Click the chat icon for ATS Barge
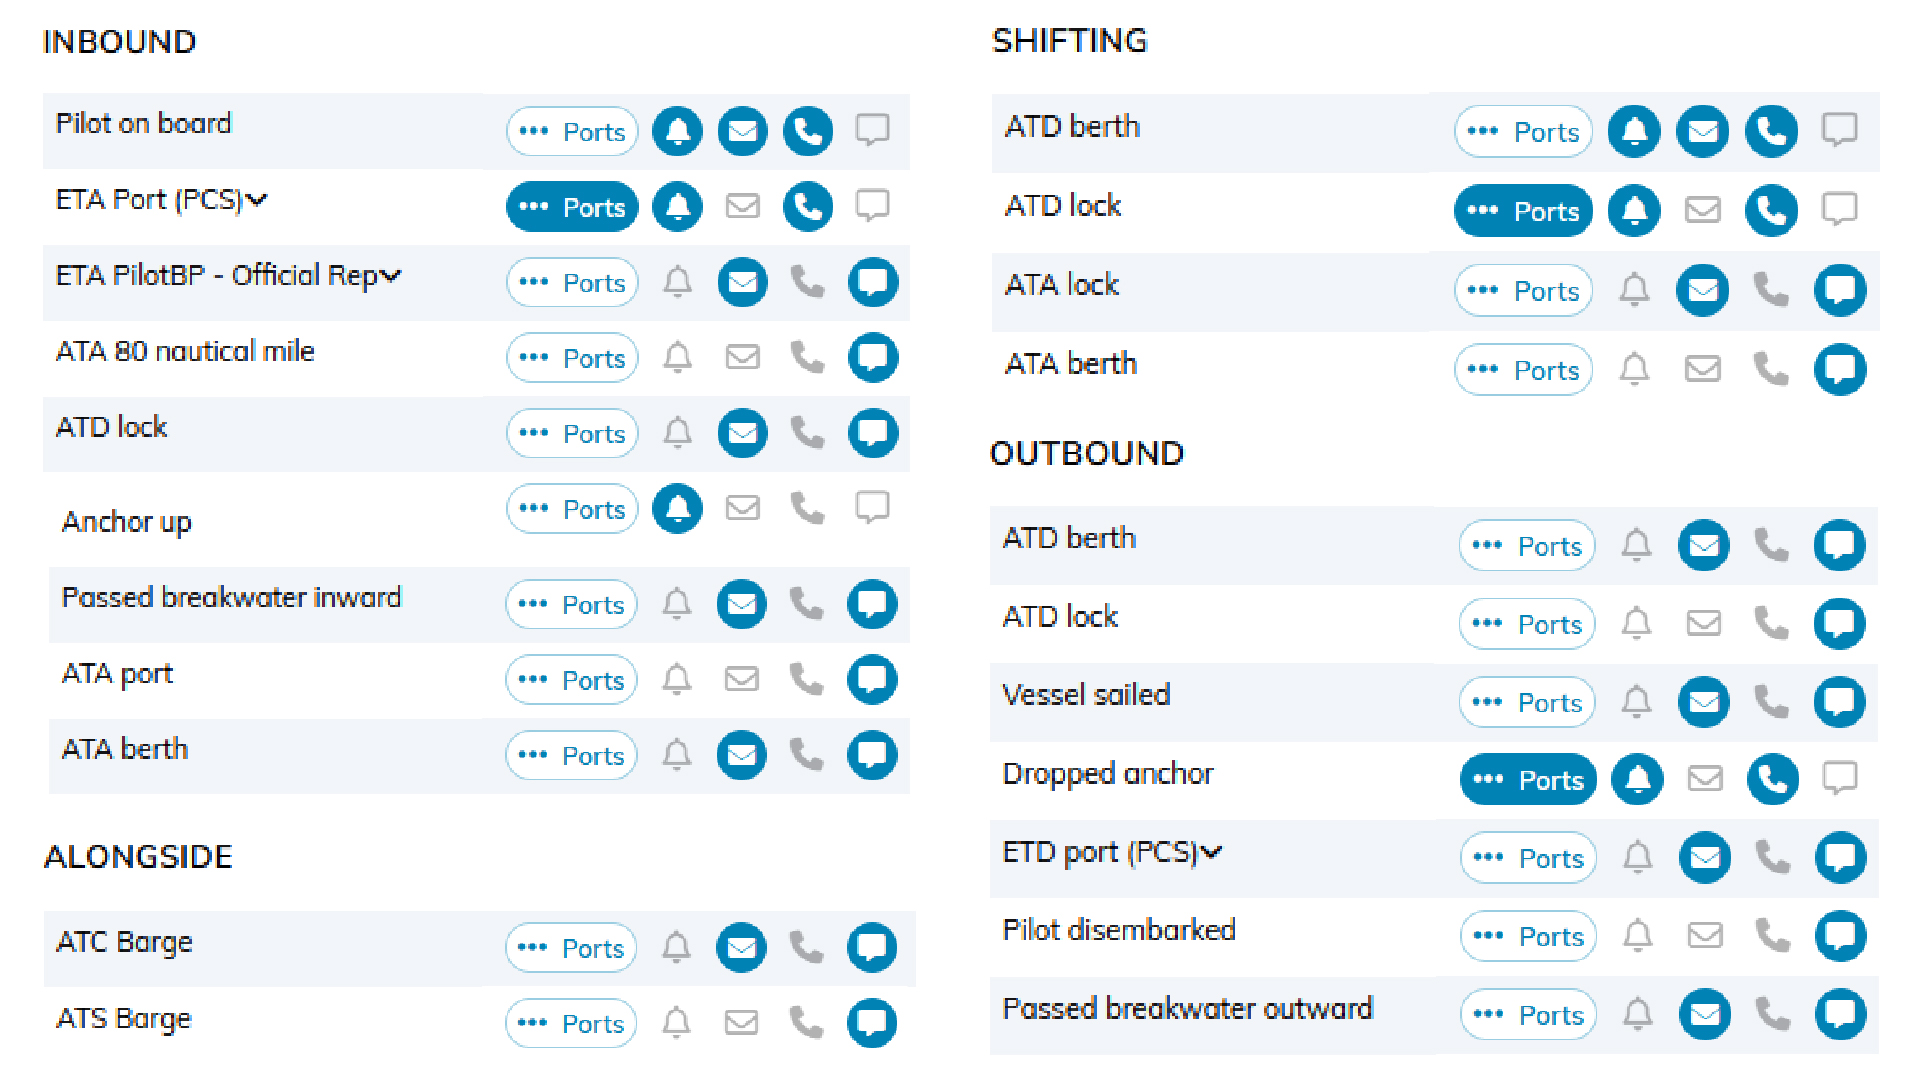The width and height of the screenshot is (1920, 1080). point(871,1023)
